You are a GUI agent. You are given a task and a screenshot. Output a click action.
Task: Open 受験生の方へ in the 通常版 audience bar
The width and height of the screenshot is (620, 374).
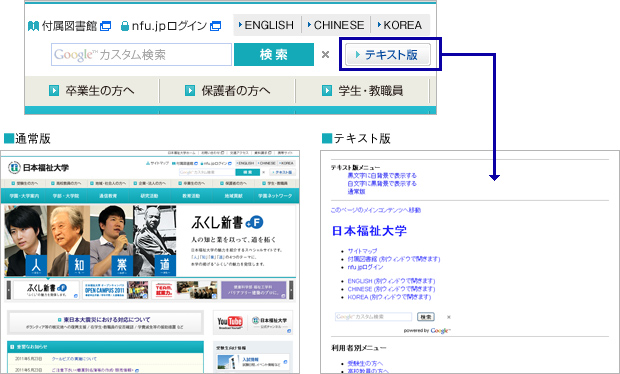[25, 183]
